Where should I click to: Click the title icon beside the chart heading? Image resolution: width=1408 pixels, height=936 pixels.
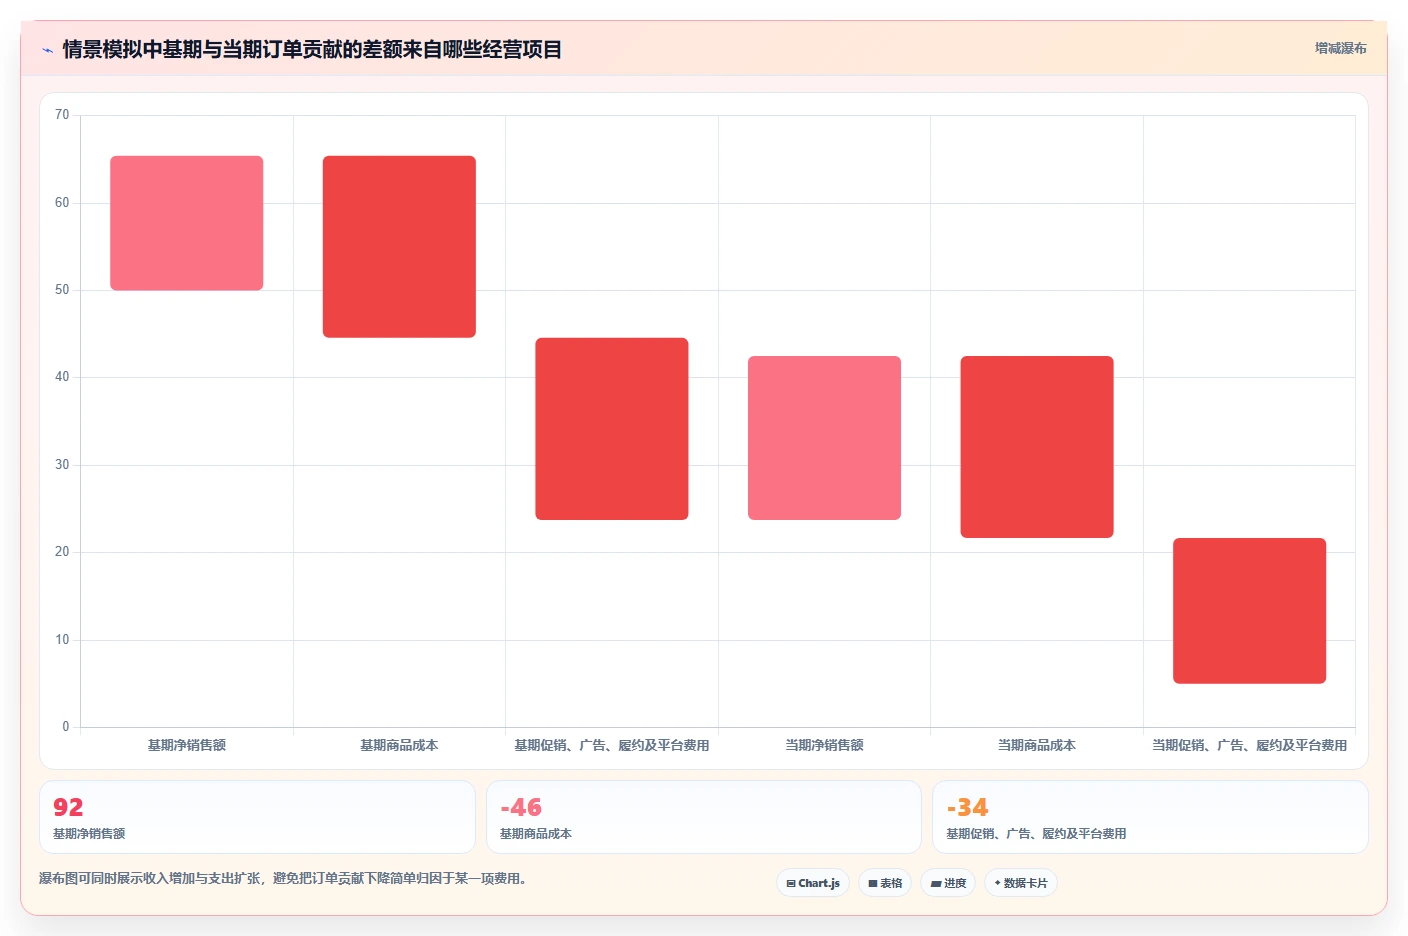(x=47, y=50)
